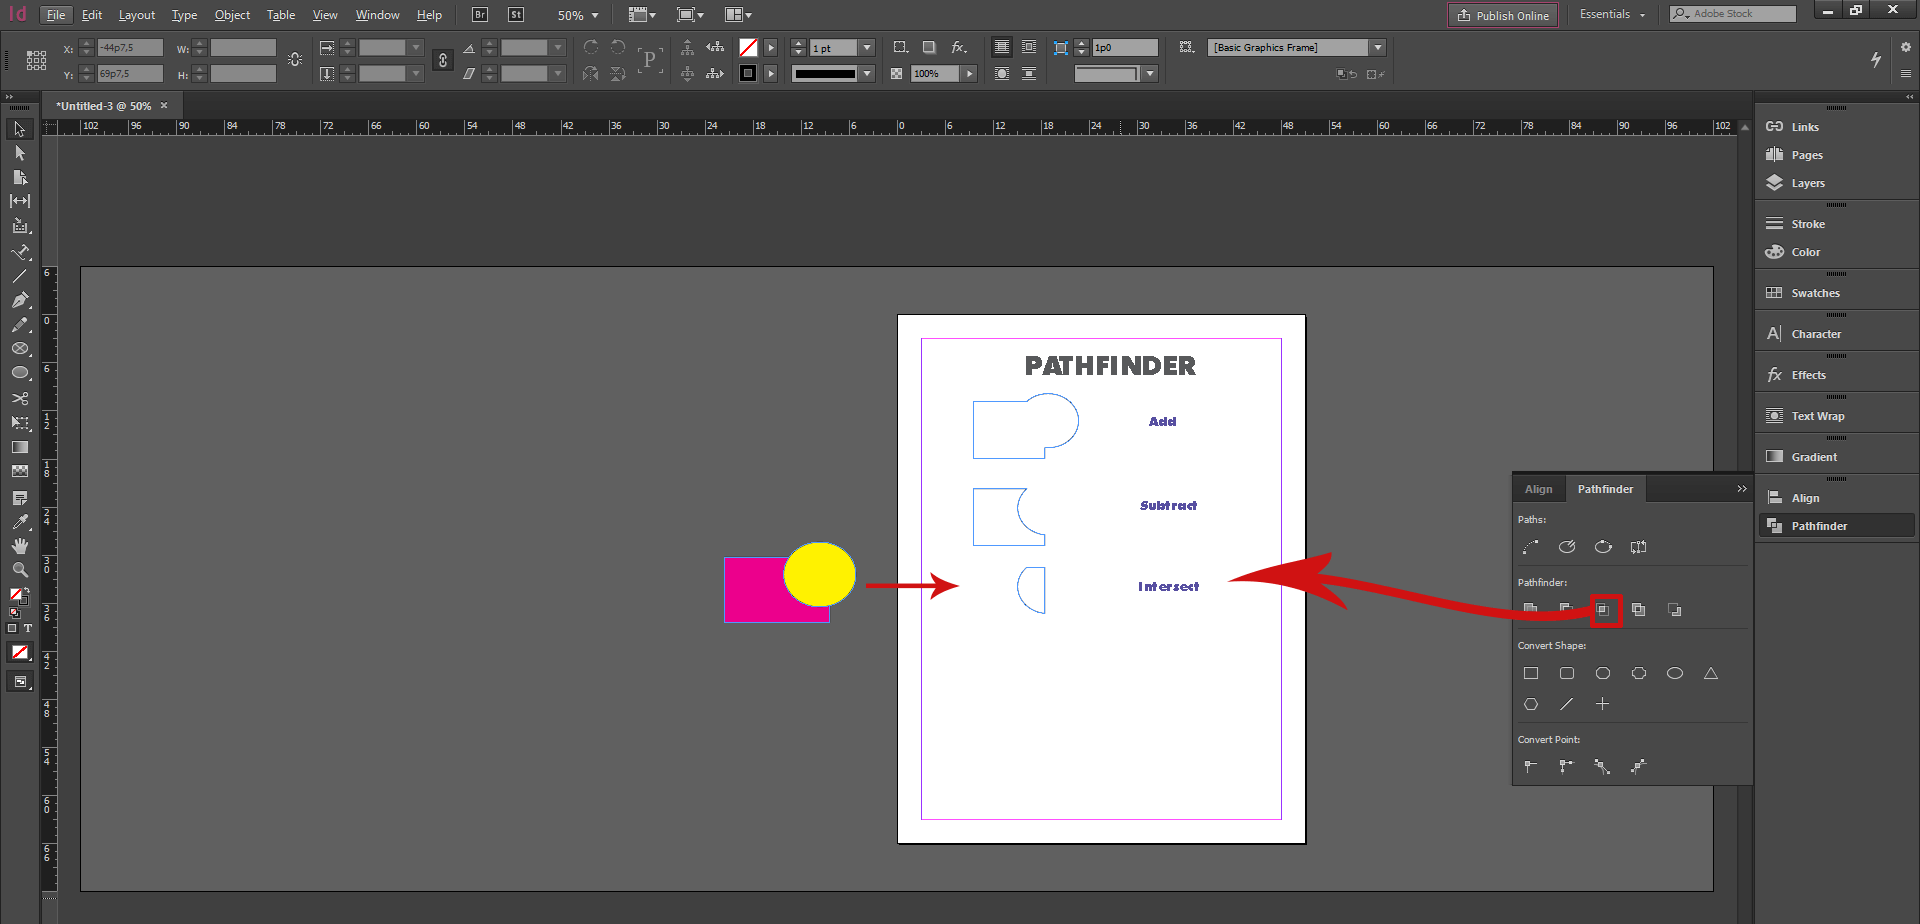This screenshot has height=924, width=1920.
Task: Open the Basic Graphics Frame style dropdown
Action: 1378,47
